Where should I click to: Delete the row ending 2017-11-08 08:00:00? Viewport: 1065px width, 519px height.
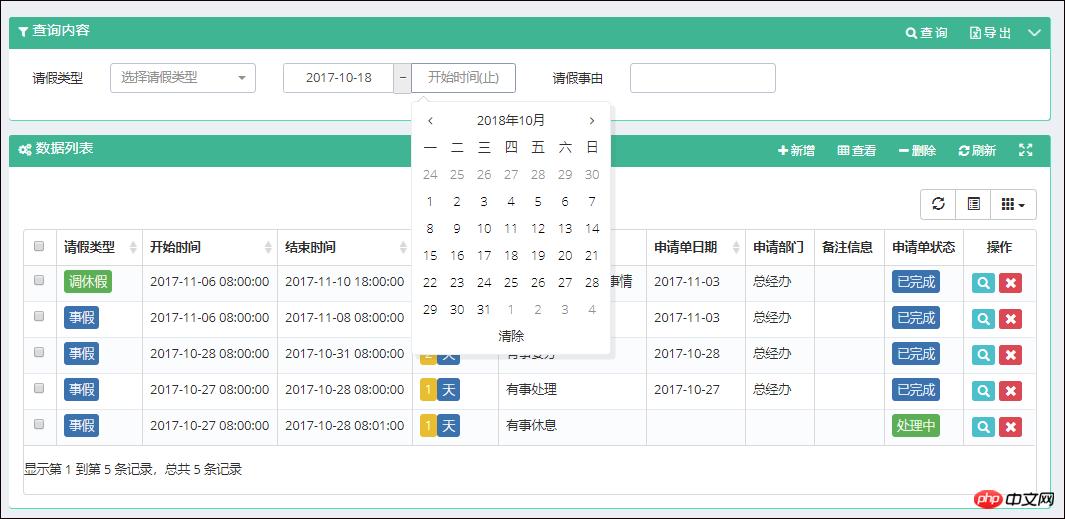coord(1010,319)
